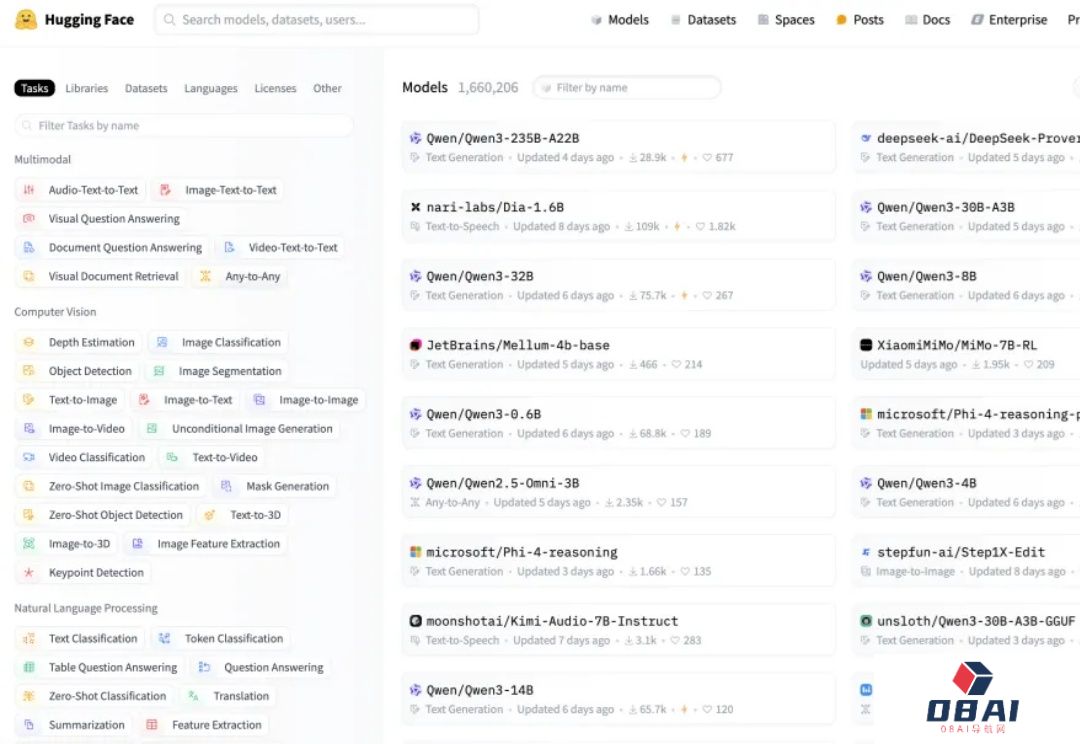Click the Document Question Answering icon

[x=28, y=247]
